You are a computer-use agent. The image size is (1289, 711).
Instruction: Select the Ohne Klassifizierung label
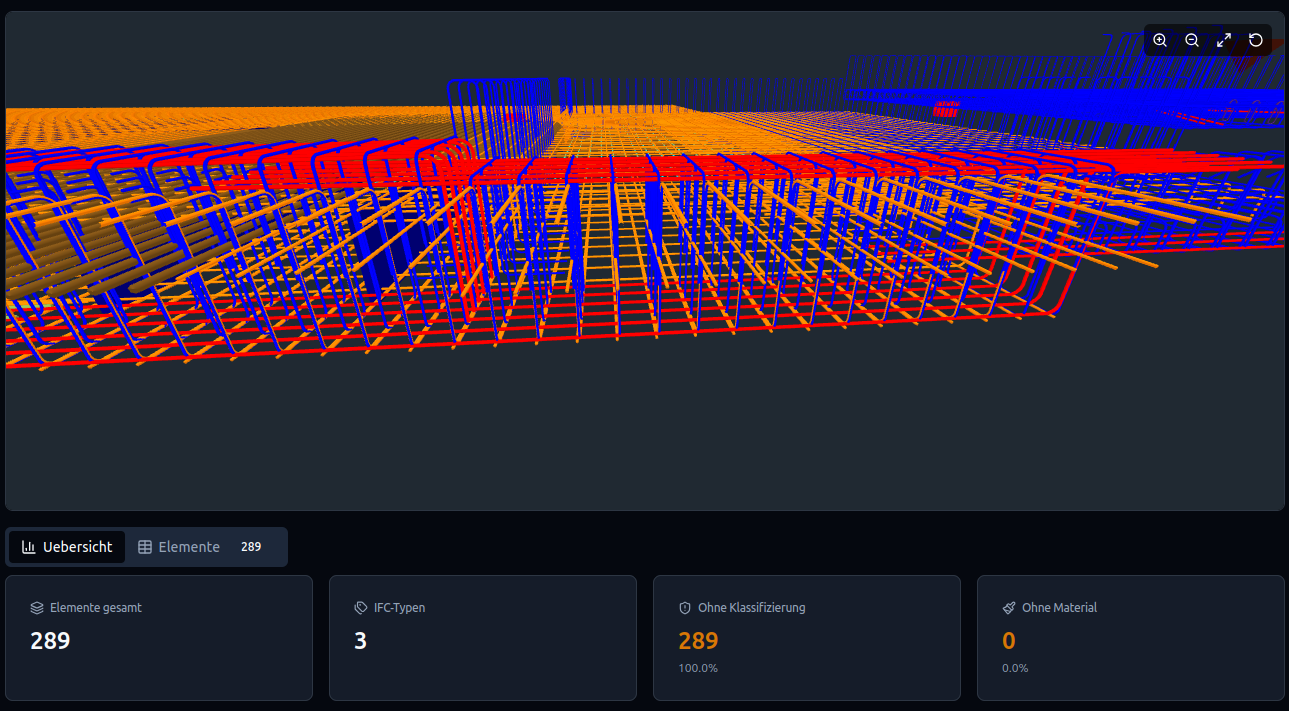[751, 607]
